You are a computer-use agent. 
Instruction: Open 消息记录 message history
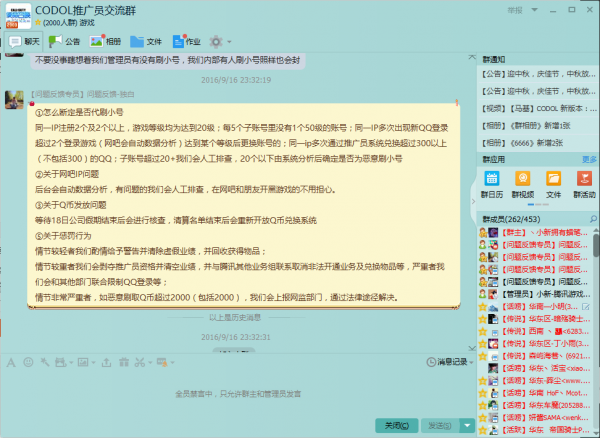[x=447, y=362]
